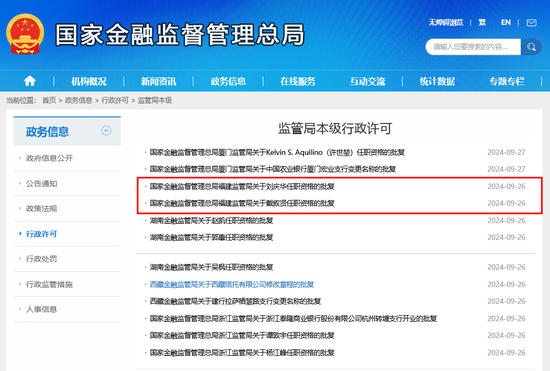The image size is (550, 371).
Task: Open 专题专栏 menu
Action: point(507,81)
